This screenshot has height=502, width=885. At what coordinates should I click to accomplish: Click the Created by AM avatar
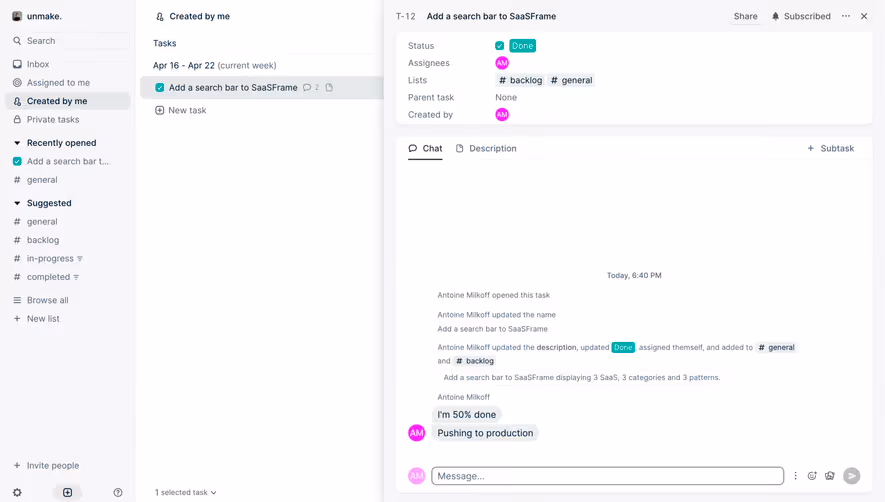click(502, 115)
